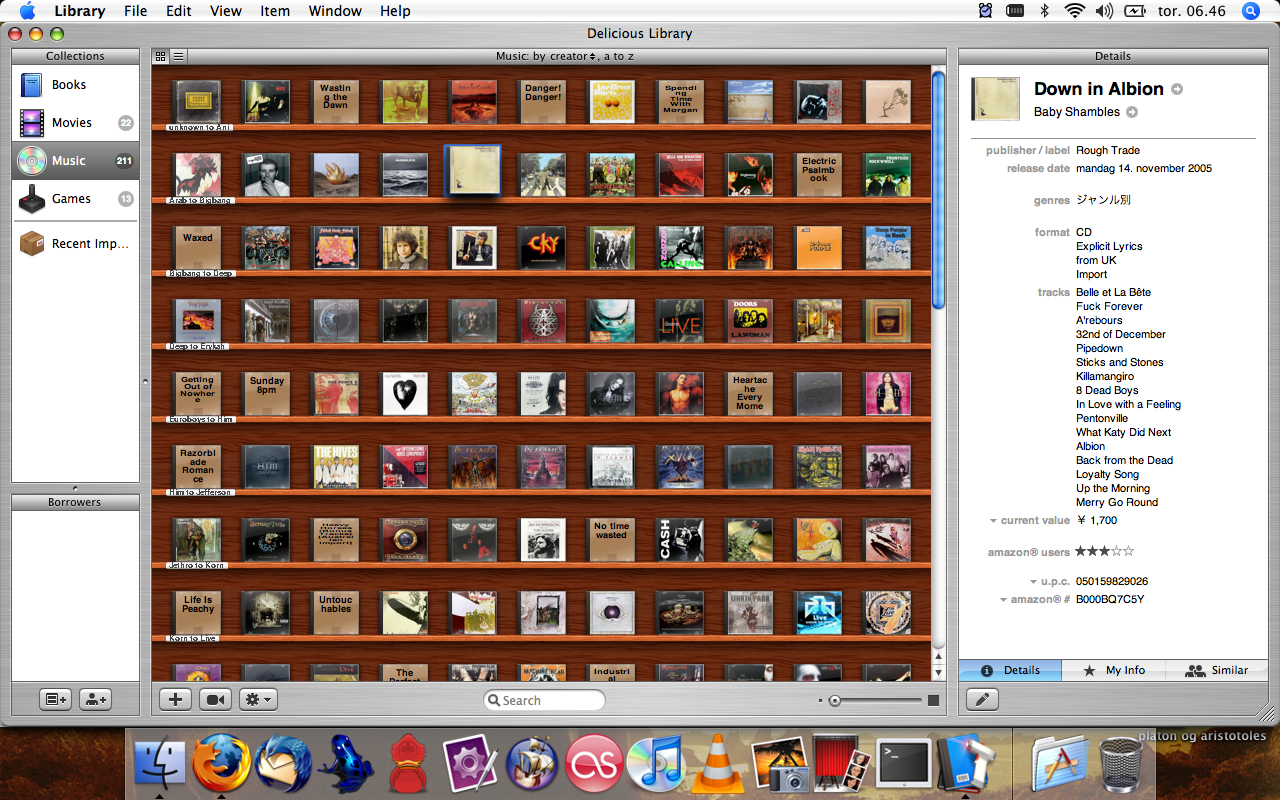
Task: Open the View menu
Action: click(226, 11)
